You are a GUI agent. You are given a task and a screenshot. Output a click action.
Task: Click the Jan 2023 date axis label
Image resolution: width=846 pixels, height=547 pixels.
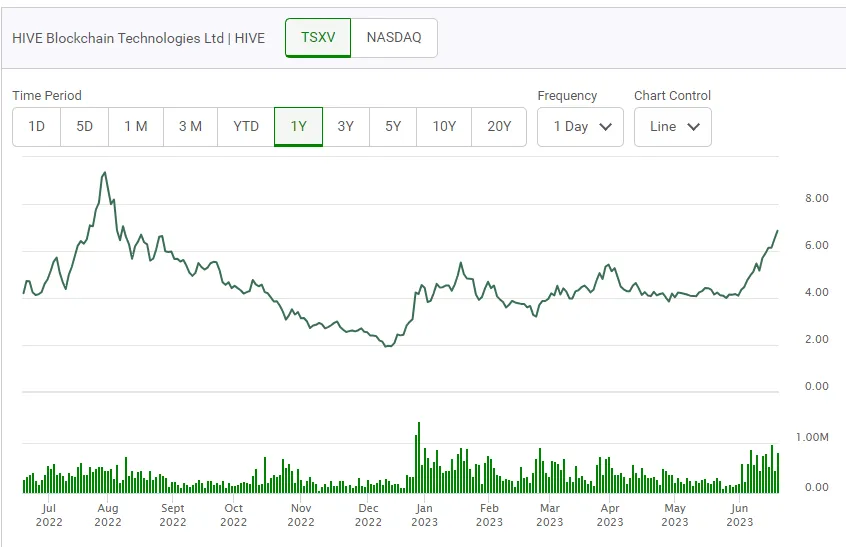[425, 515]
